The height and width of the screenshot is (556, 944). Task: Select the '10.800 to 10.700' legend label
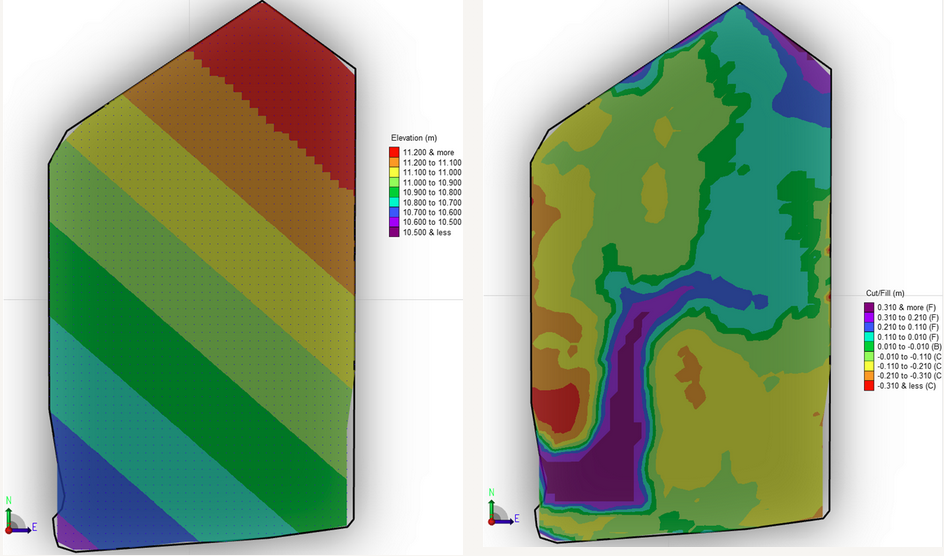click(x=432, y=203)
